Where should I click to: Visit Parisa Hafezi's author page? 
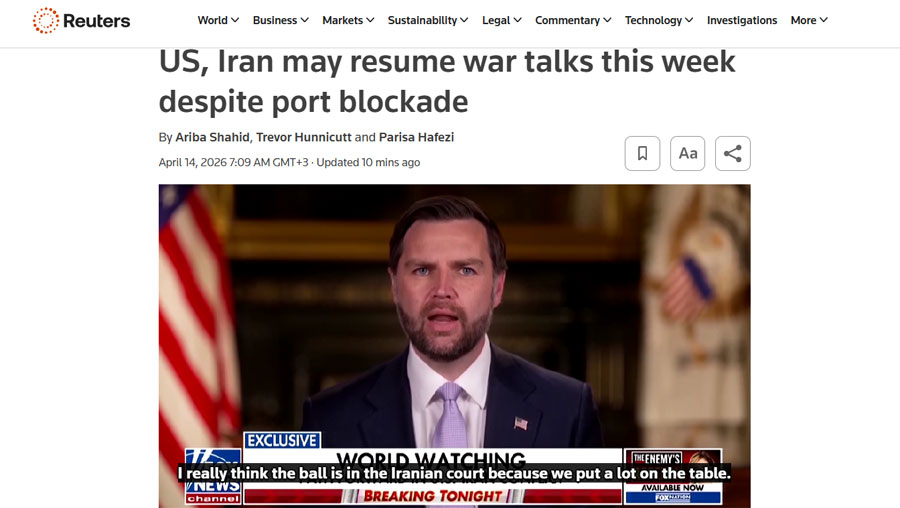coord(416,137)
